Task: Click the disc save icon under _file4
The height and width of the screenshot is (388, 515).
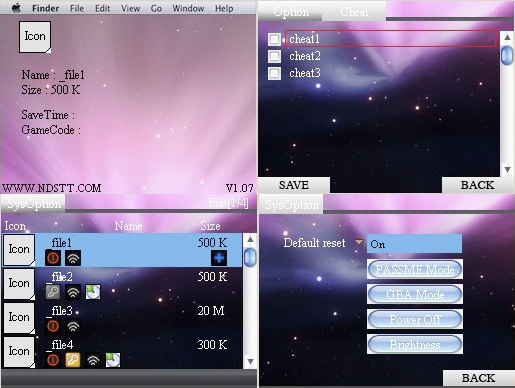Action: click(x=113, y=360)
